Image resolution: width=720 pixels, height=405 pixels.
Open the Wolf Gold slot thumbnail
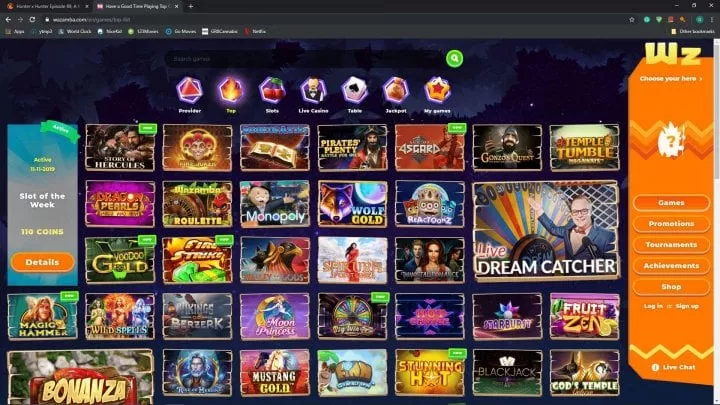(x=352, y=204)
